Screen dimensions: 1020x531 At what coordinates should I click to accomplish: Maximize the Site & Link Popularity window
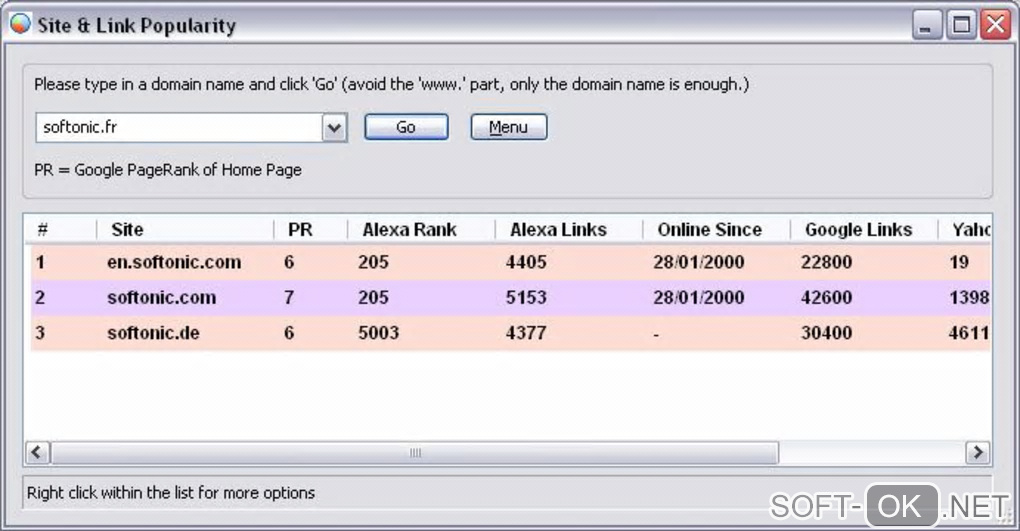961,25
